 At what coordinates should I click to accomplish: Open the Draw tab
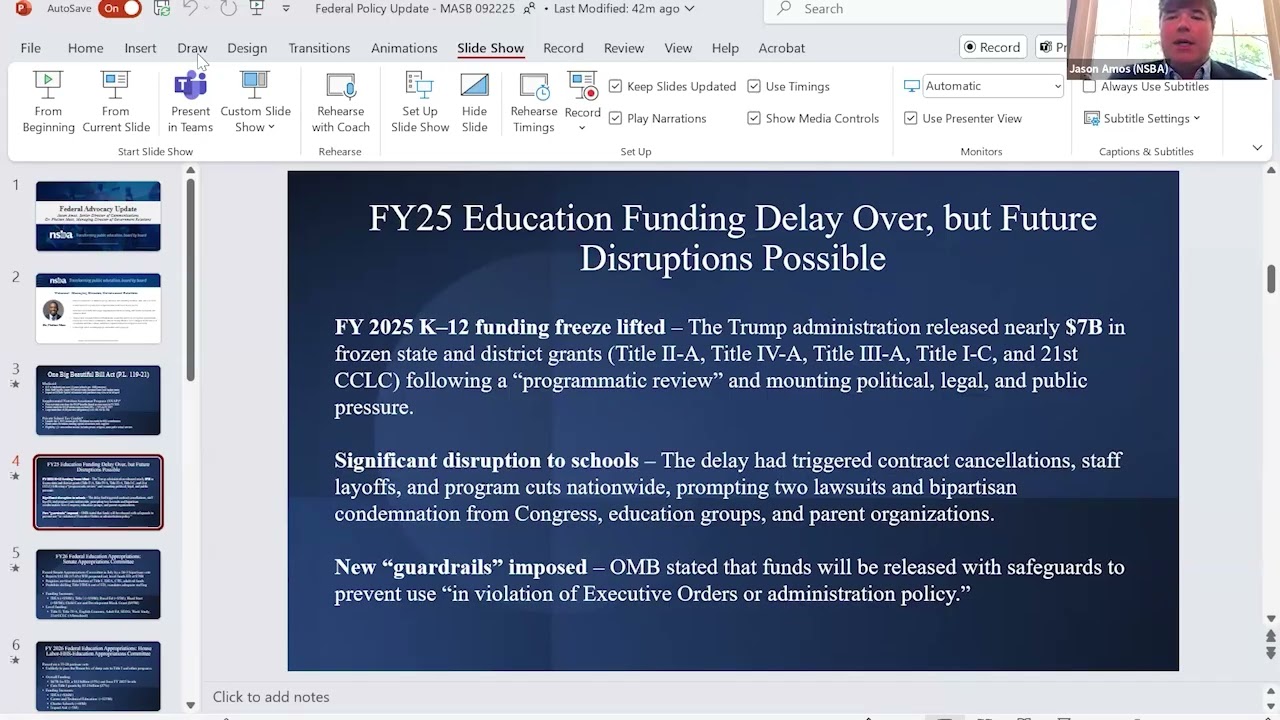[x=192, y=48]
